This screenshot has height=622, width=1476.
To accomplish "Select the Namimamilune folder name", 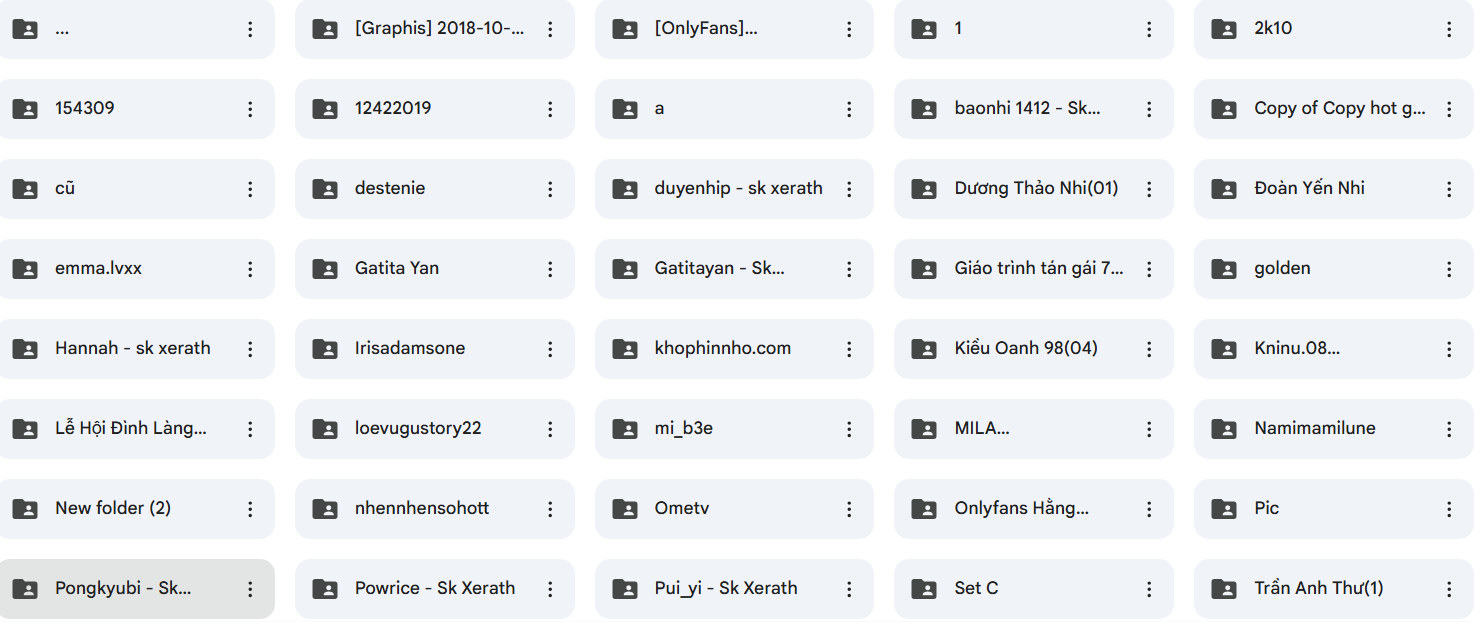I will tap(1314, 428).
